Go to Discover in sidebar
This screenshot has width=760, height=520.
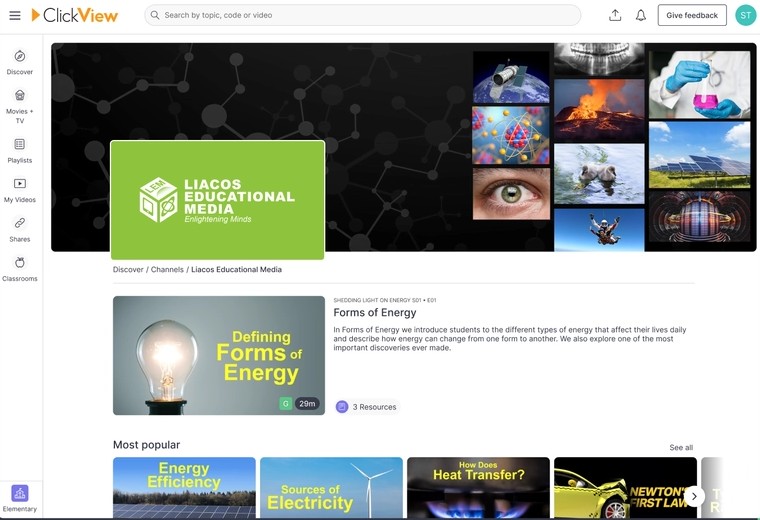tap(20, 63)
